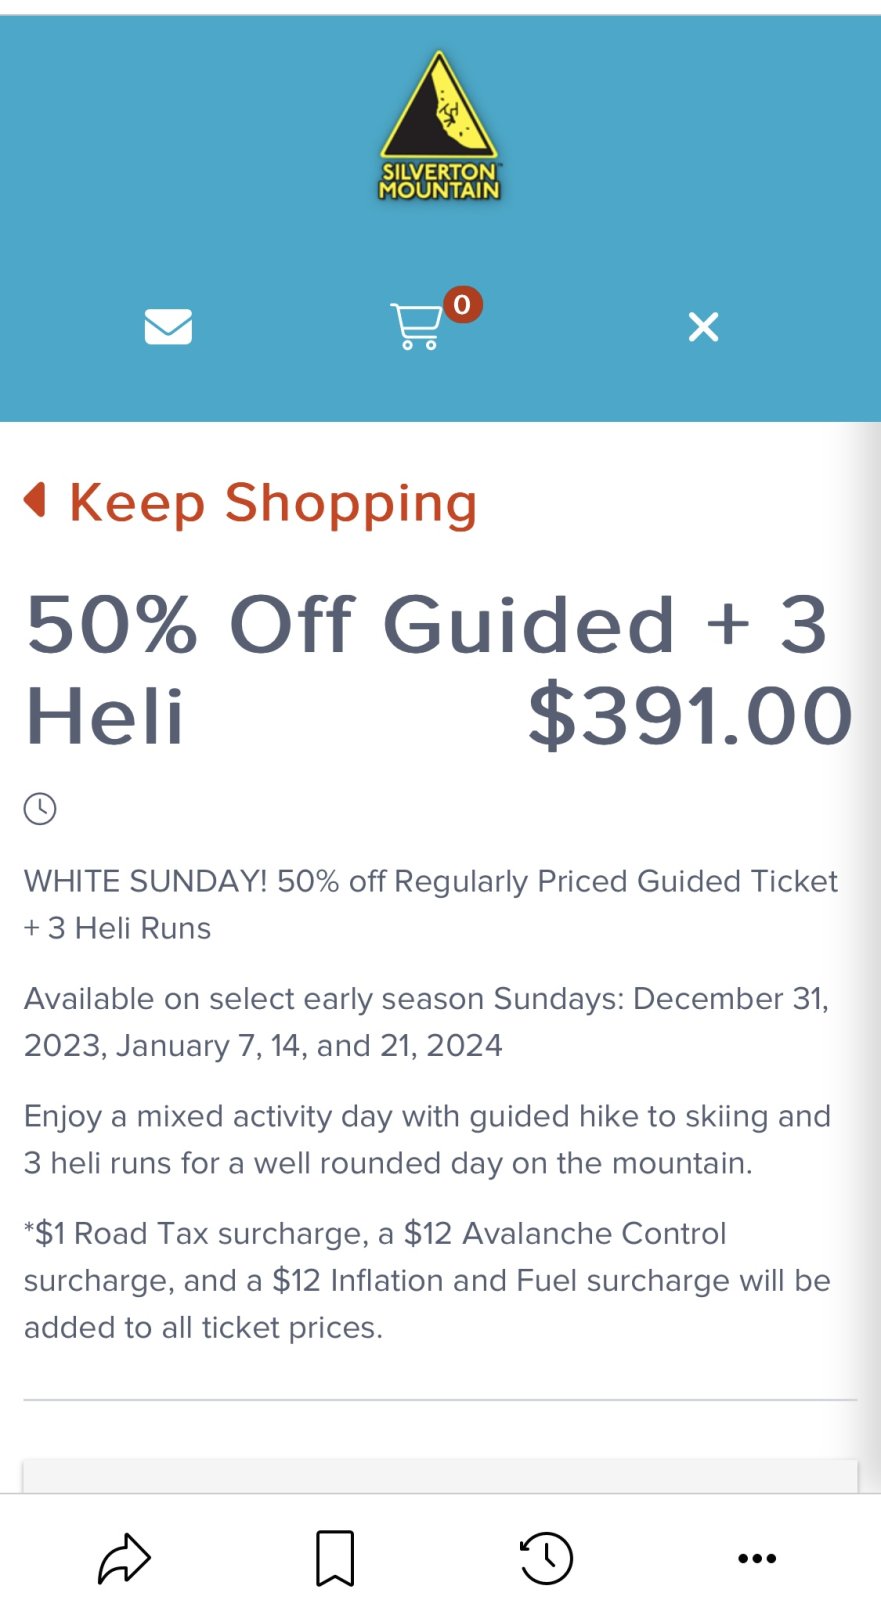Click the $391.00 price
The image size is (881, 1600).
click(690, 716)
